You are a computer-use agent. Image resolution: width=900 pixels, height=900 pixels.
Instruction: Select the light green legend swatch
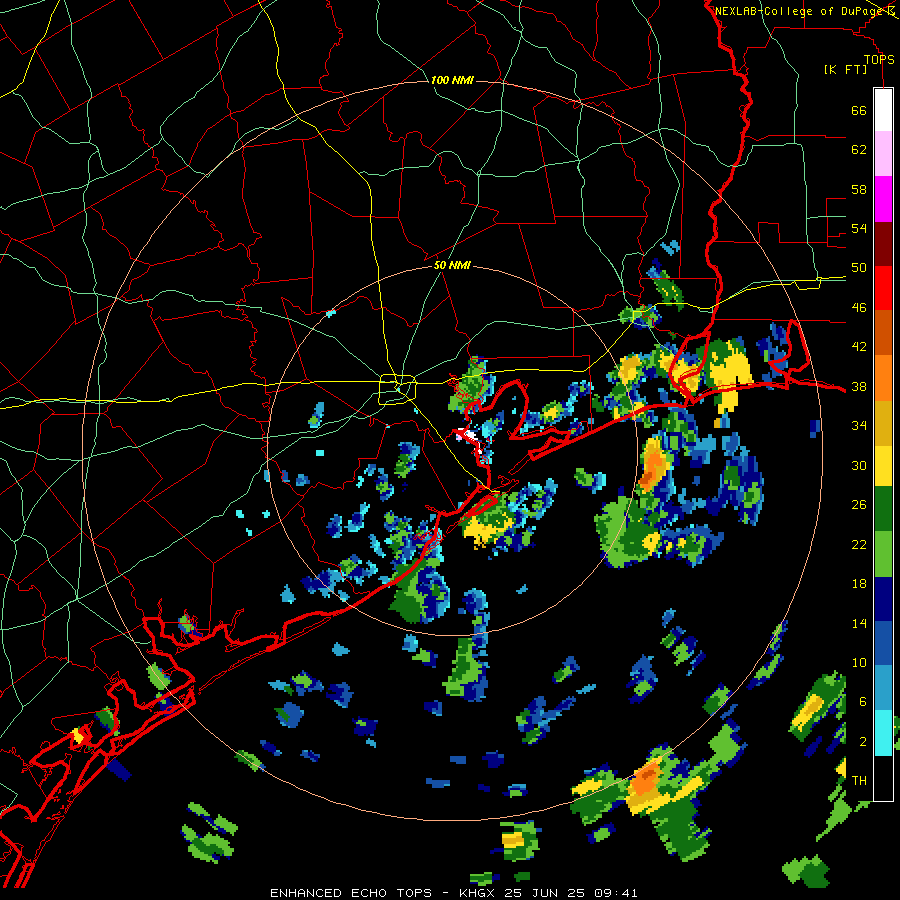click(883, 553)
